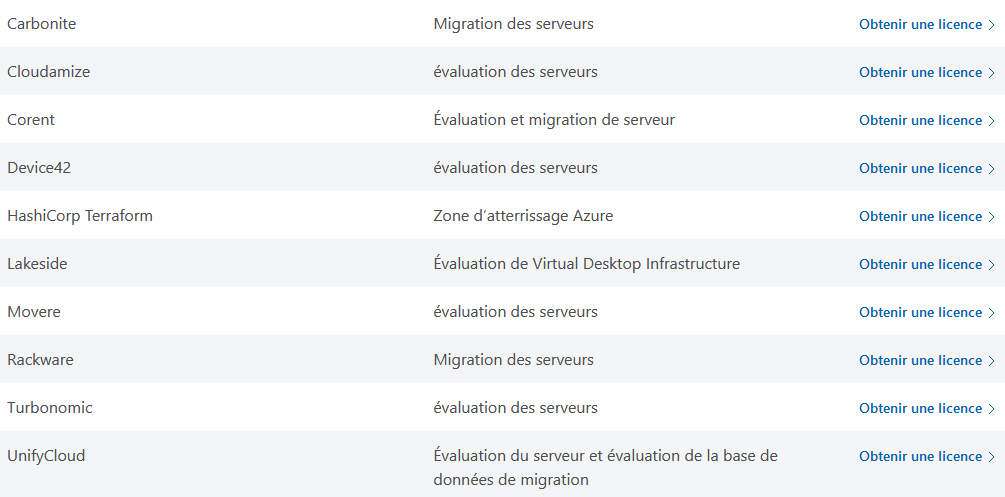Open the Obtenir une licence link for UnifyCloud
Screen dimensions: 1005x497
927,457
